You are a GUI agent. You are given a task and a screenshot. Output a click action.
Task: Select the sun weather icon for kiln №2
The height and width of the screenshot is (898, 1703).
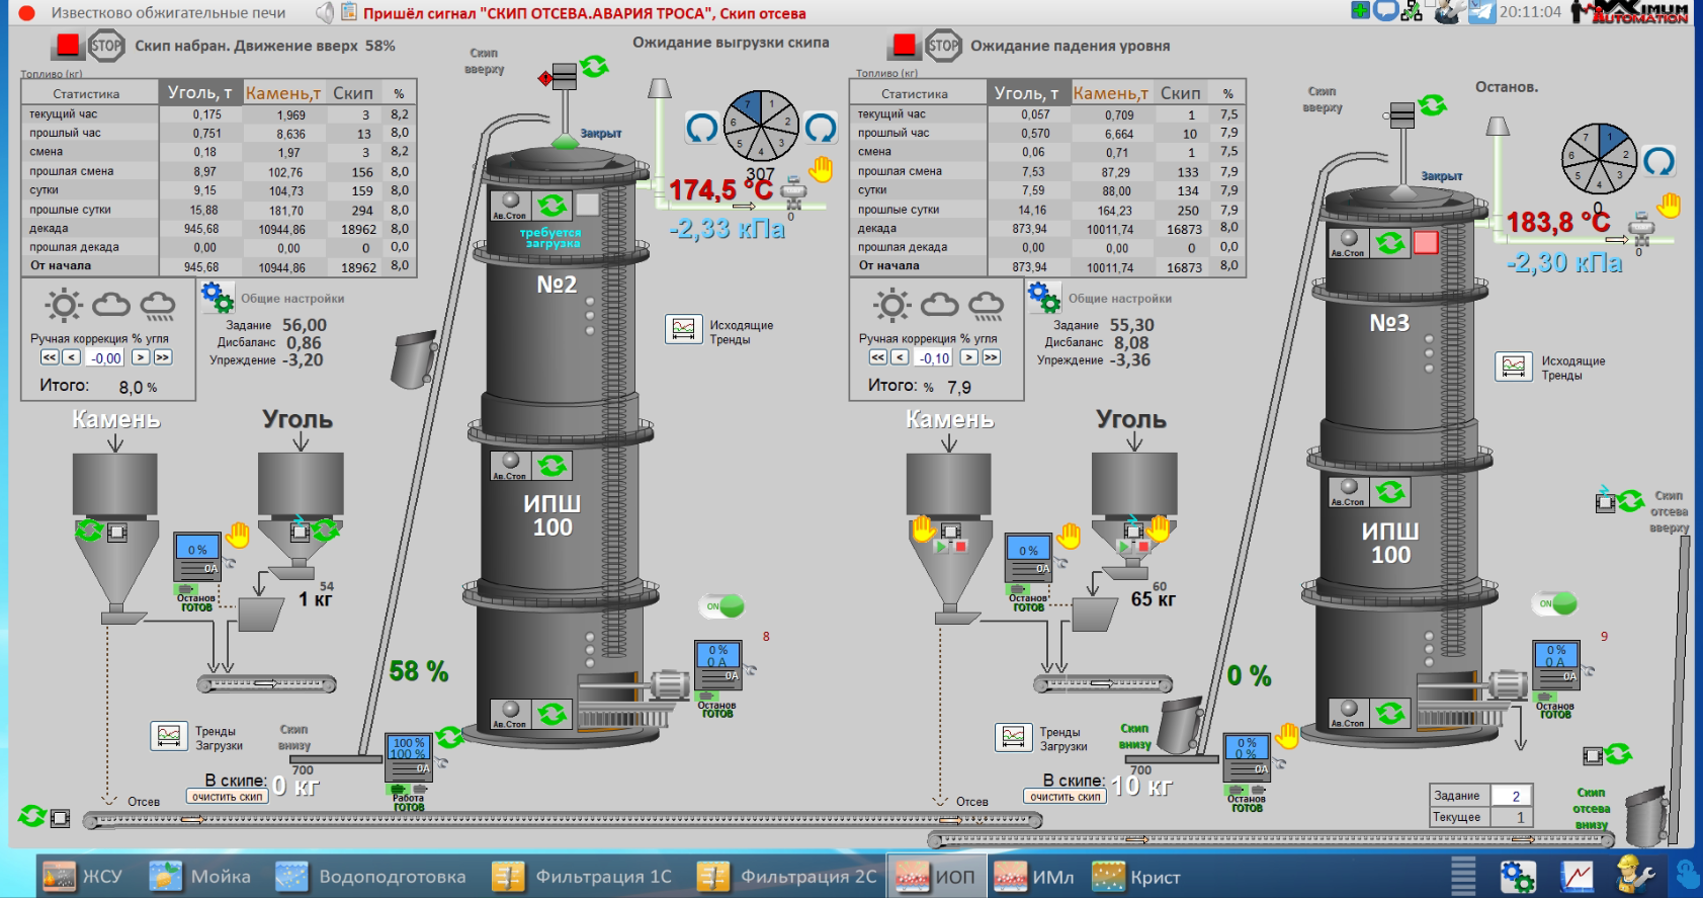pos(64,305)
